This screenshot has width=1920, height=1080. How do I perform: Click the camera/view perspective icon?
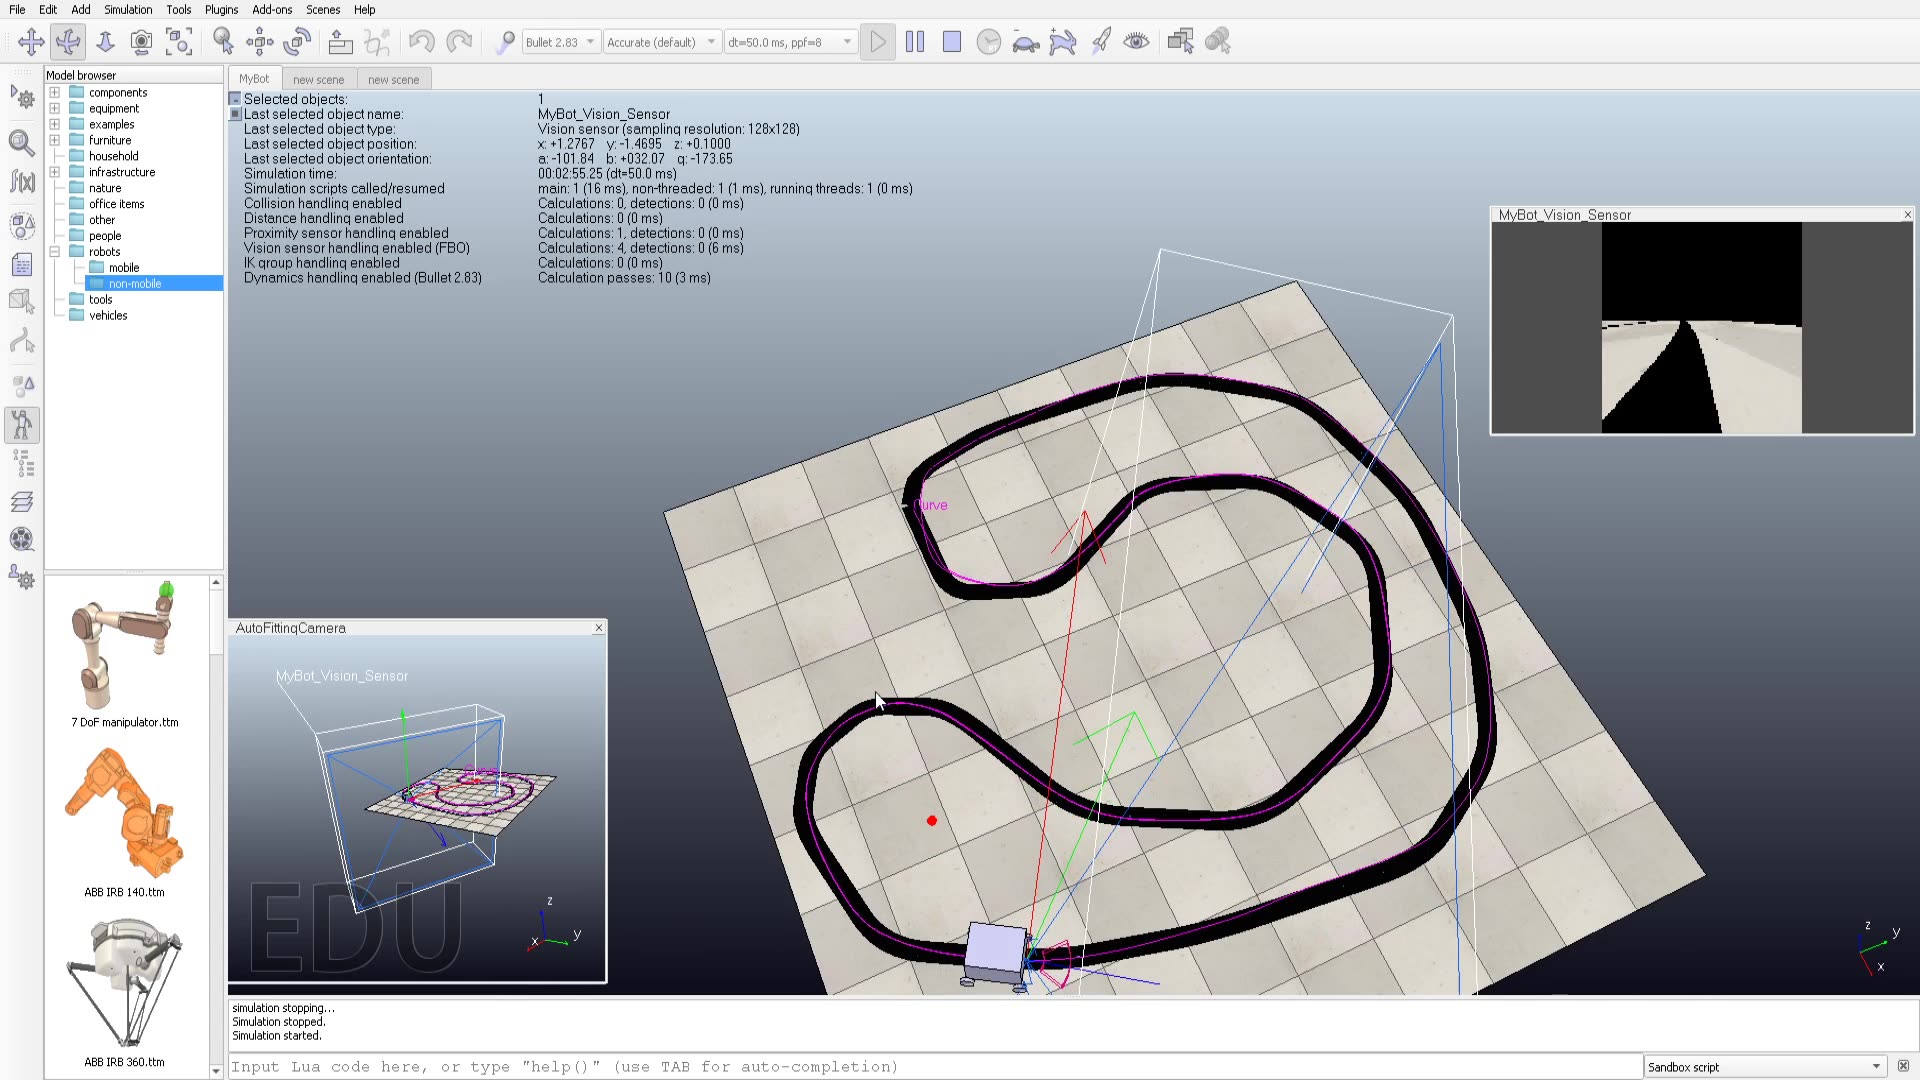tap(141, 42)
